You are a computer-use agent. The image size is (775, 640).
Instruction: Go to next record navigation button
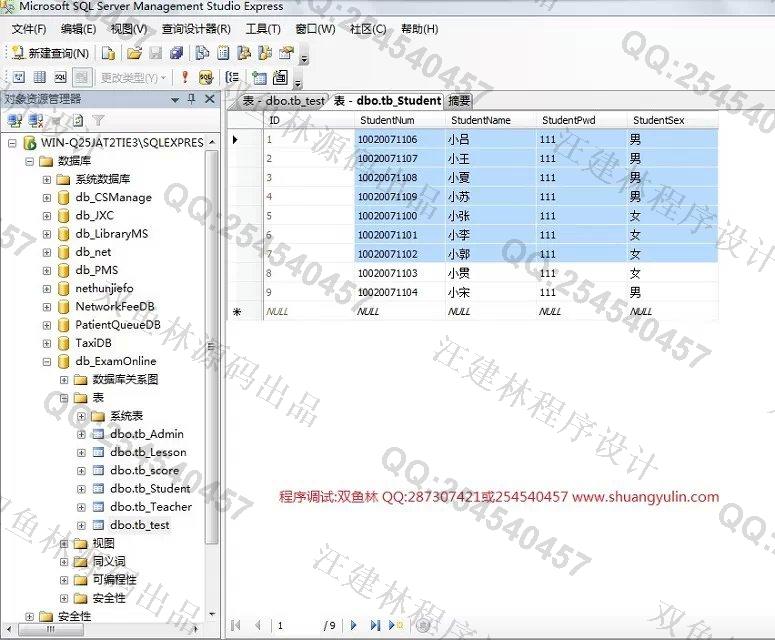(x=353, y=625)
